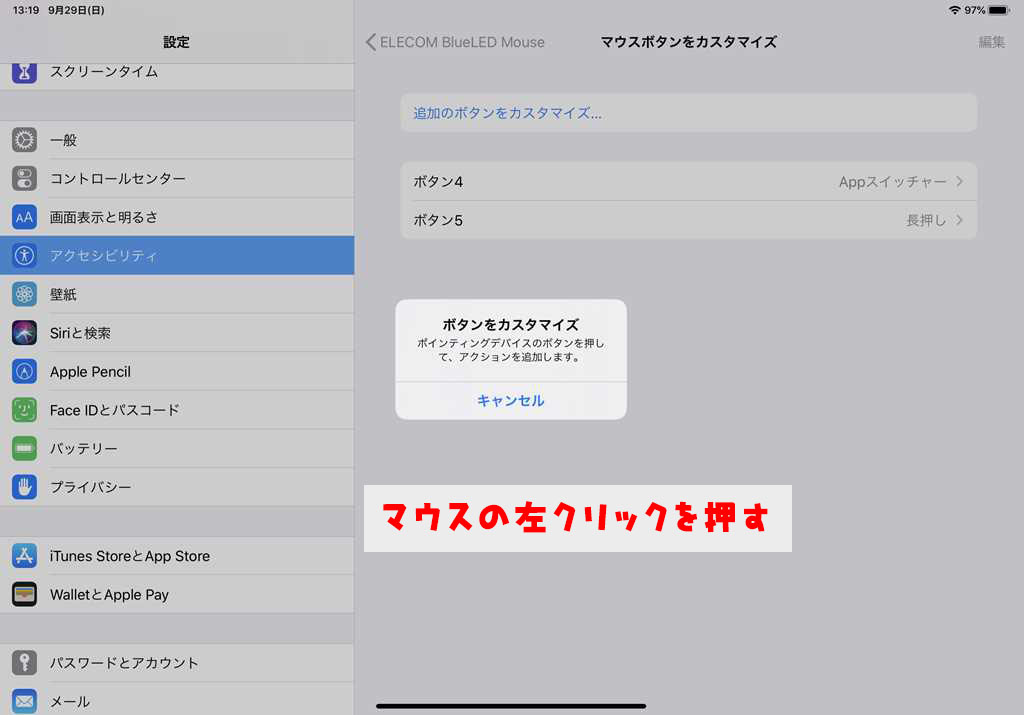This screenshot has width=1024, height=715.
Task: Select Apple Pencil in settings list
Action: (177, 372)
